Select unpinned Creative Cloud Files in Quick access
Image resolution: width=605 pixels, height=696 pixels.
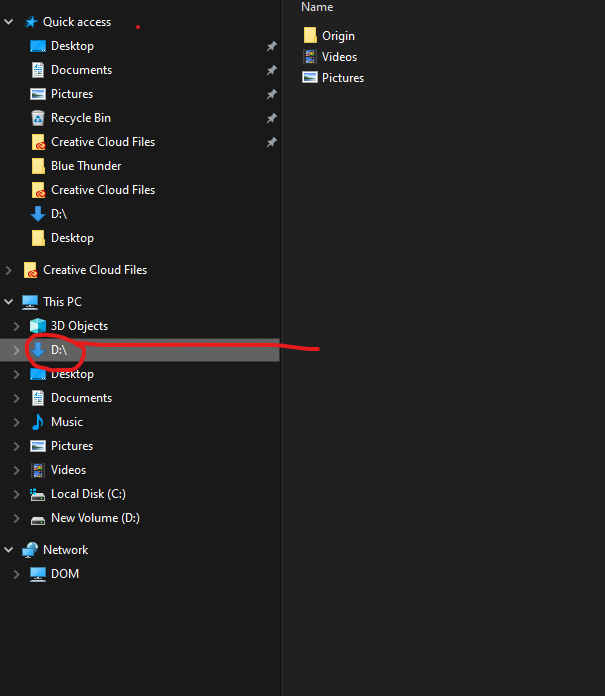coord(103,190)
